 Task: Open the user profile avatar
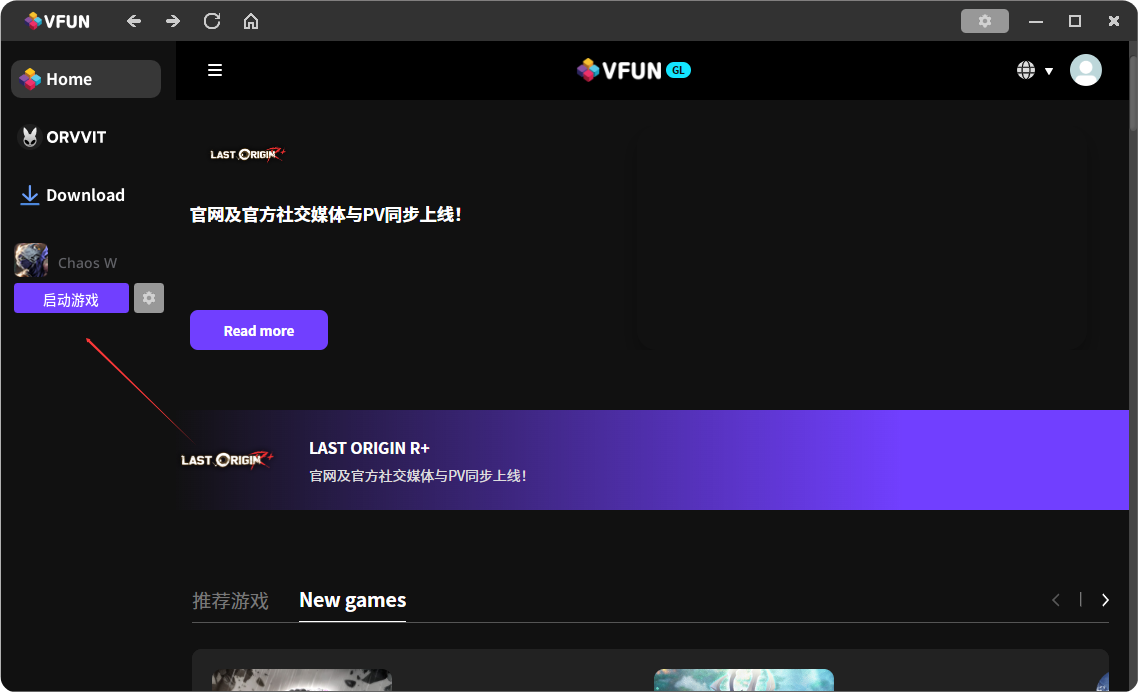coord(1085,70)
